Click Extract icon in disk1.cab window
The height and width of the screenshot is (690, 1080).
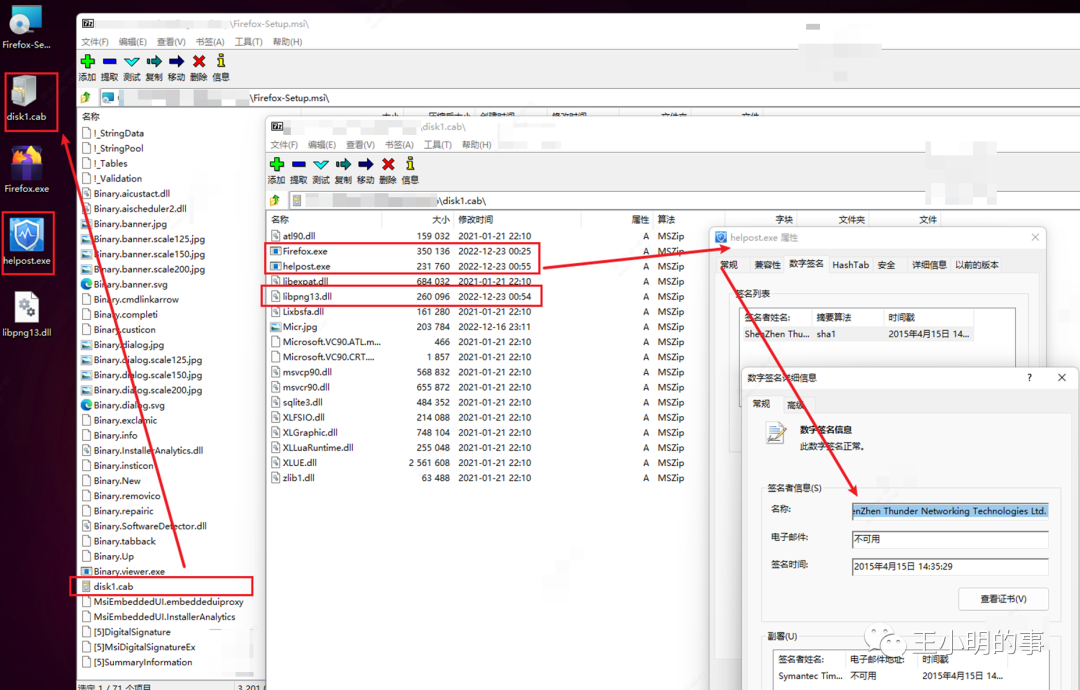point(299,164)
